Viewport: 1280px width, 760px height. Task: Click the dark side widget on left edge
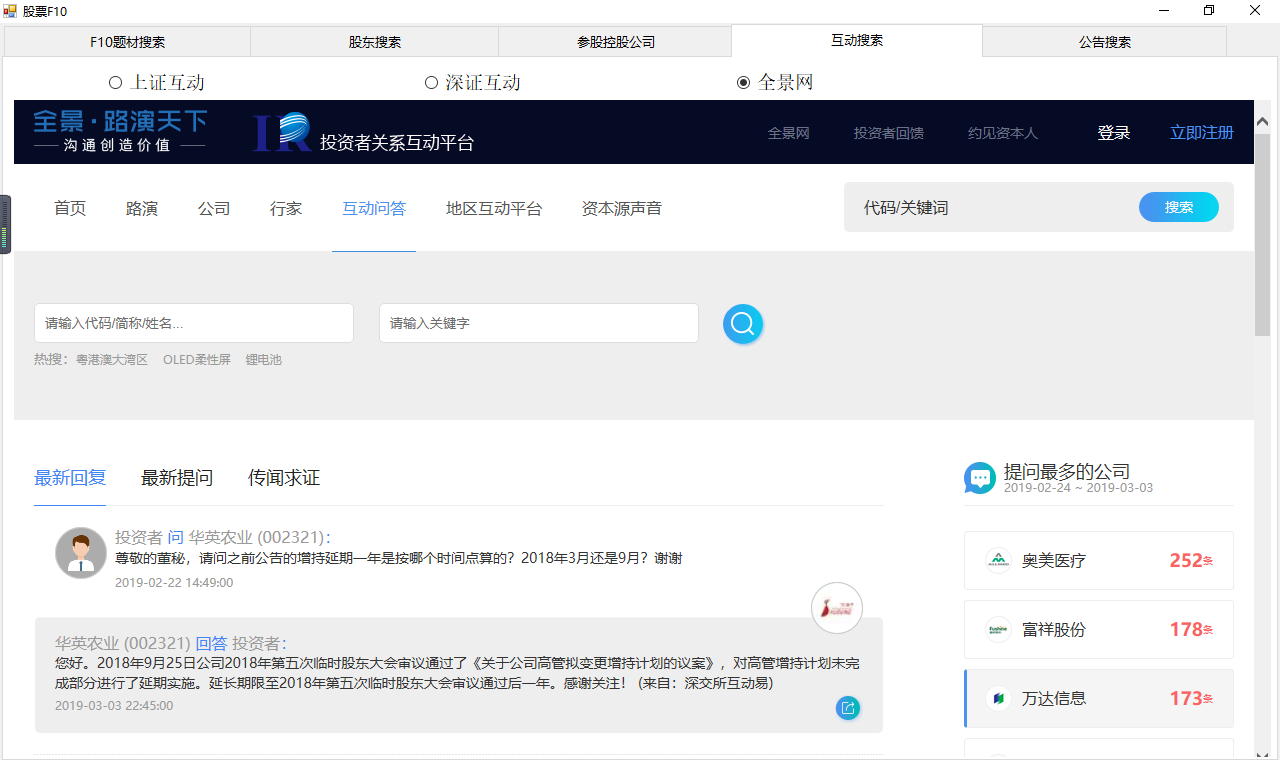[x=5, y=224]
